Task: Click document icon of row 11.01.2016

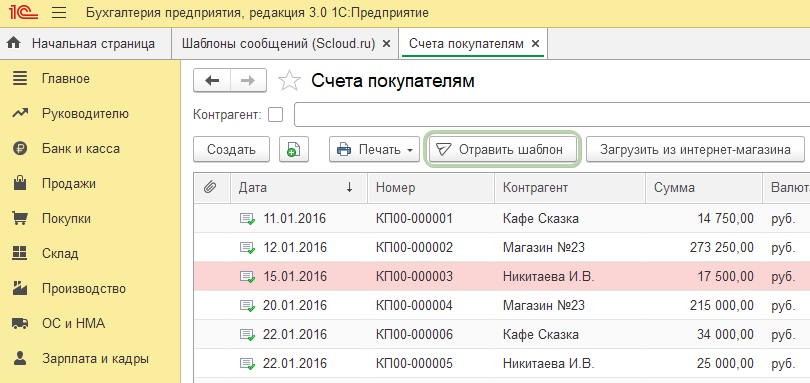Action: tap(247, 219)
